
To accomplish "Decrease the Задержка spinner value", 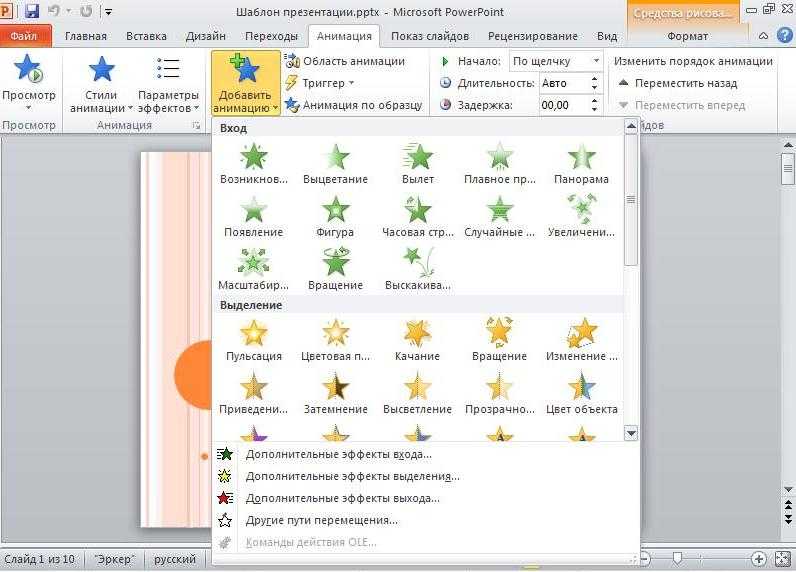I will coord(594,109).
